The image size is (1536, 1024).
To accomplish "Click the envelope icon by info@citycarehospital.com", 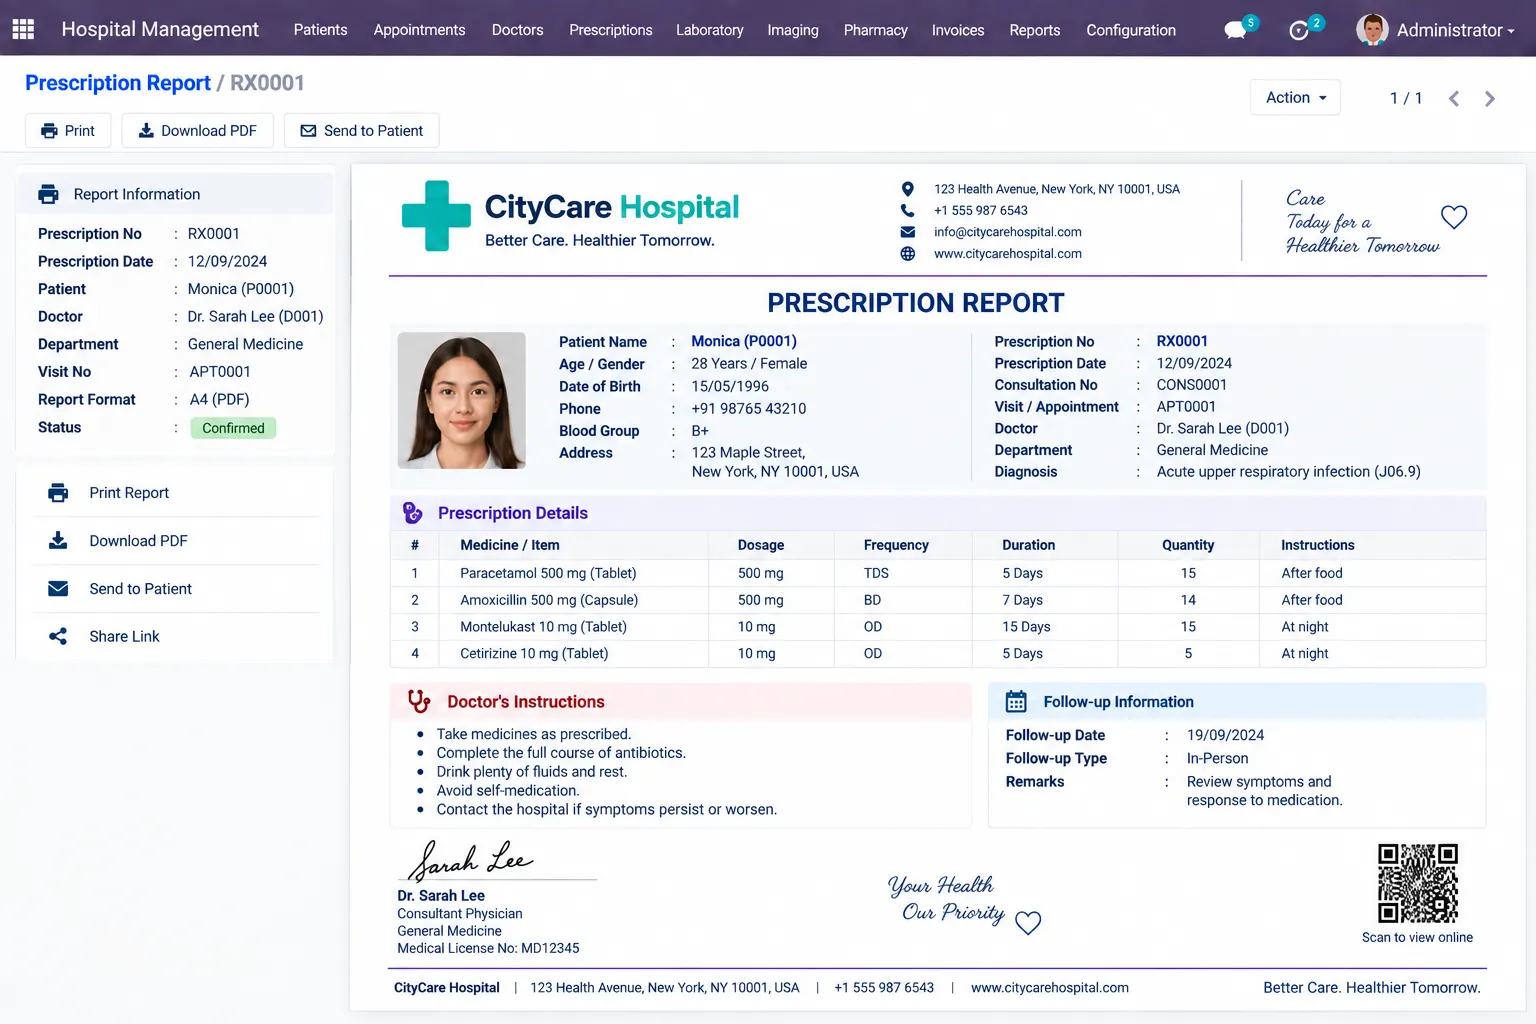I will pyautogui.click(x=907, y=232).
